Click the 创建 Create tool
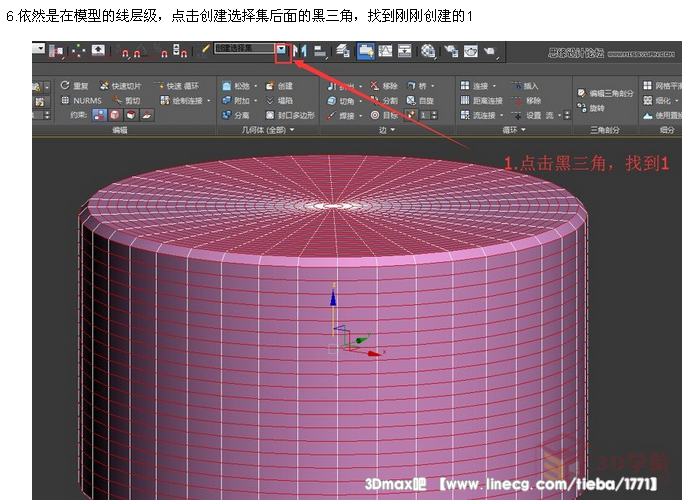 click(279, 86)
